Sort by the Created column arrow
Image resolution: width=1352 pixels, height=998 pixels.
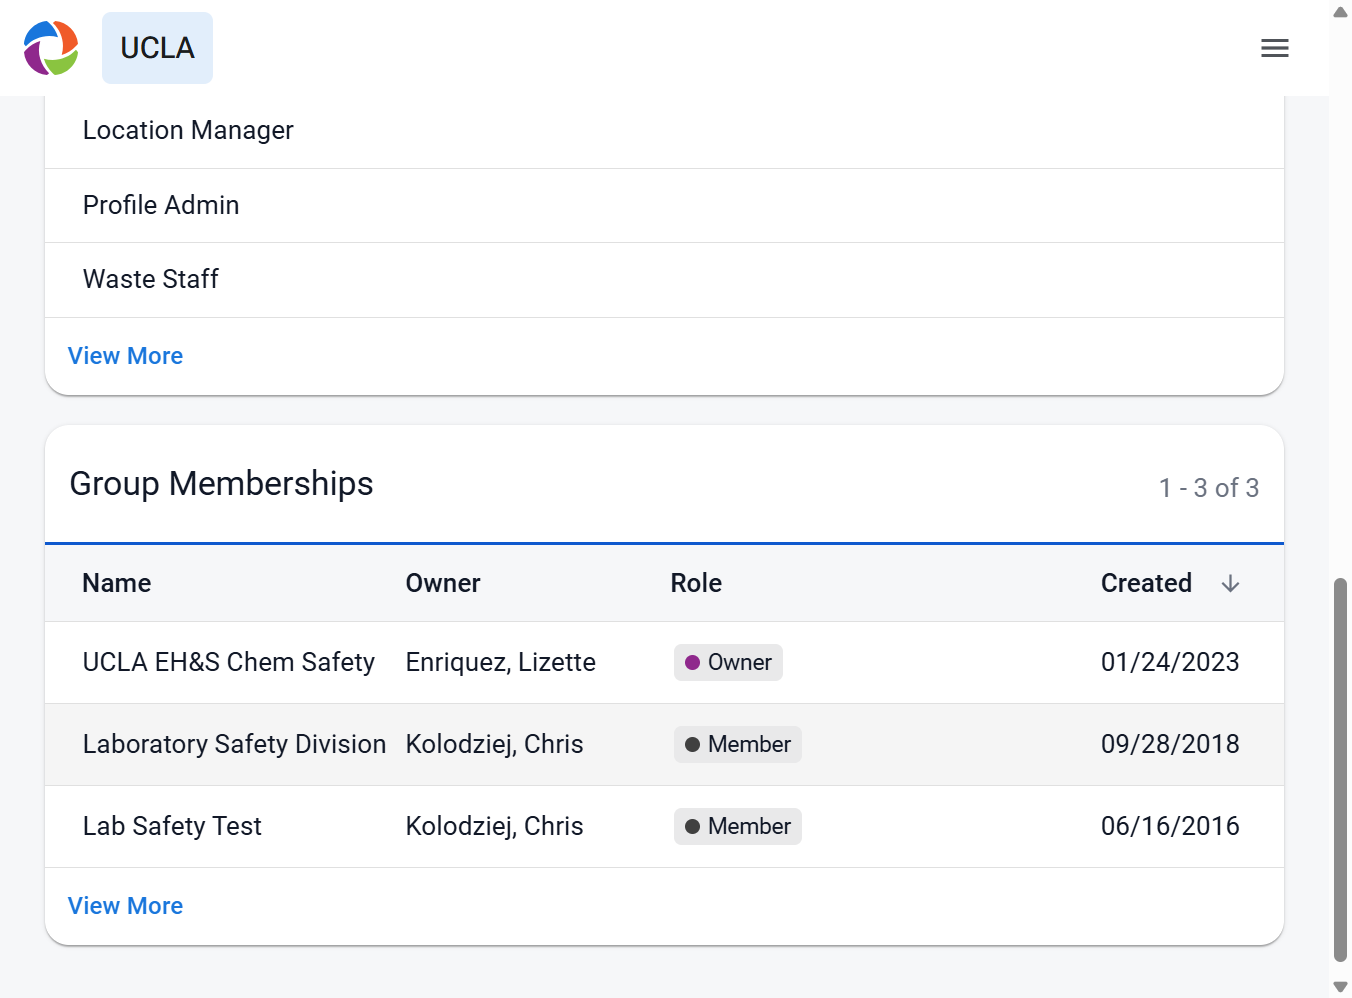click(x=1230, y=584)
